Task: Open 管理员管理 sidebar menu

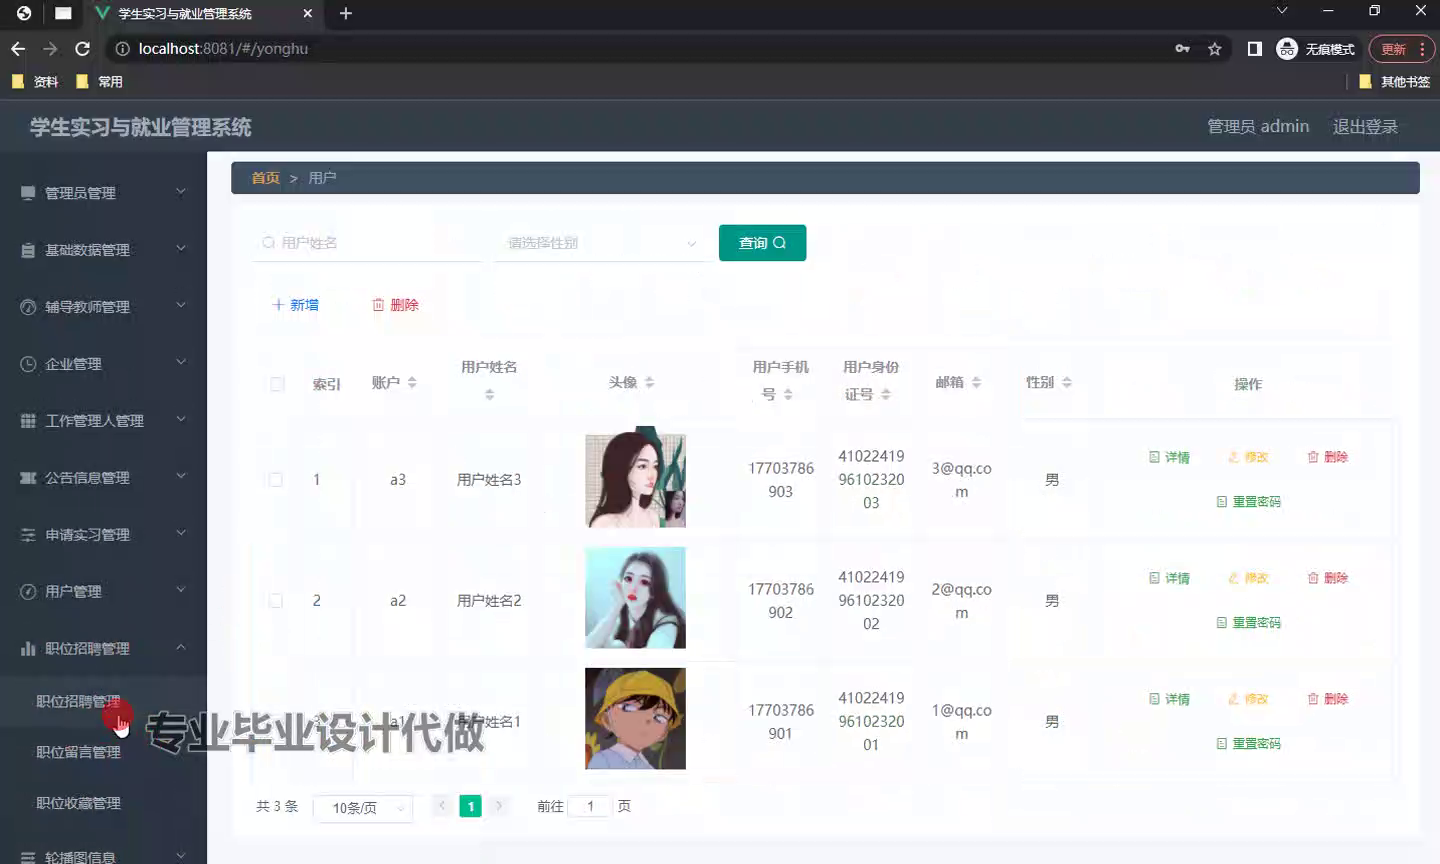Action: pyautogui.click(x=103, y=192)
